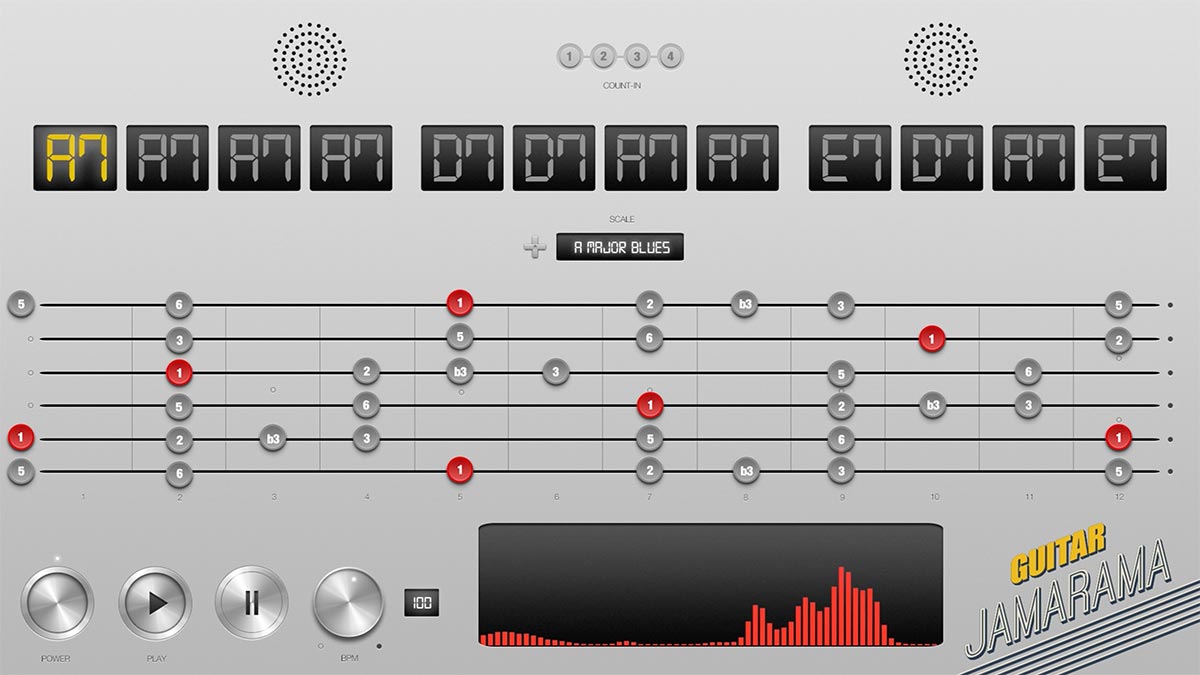Click the red audio spectrum display
Screen dimensions: 1200x675
(710, 585)
